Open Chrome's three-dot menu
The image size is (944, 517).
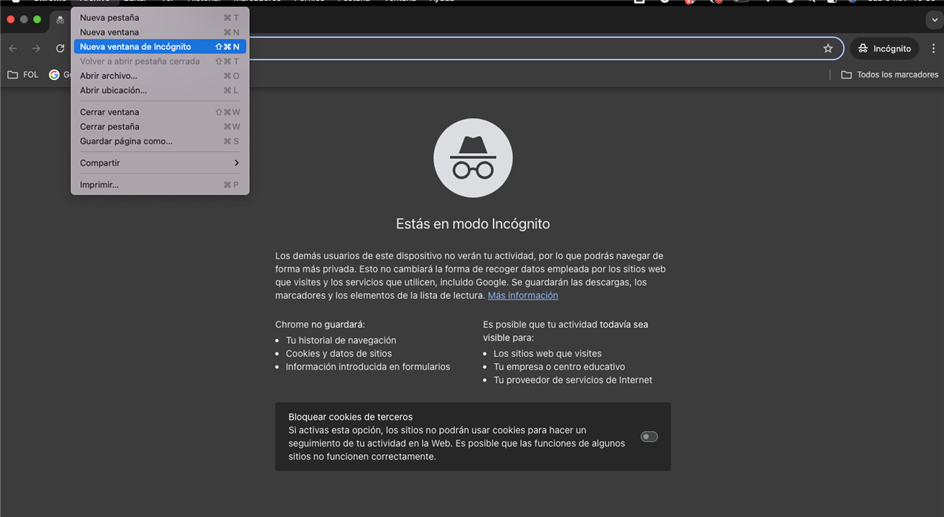933,48
